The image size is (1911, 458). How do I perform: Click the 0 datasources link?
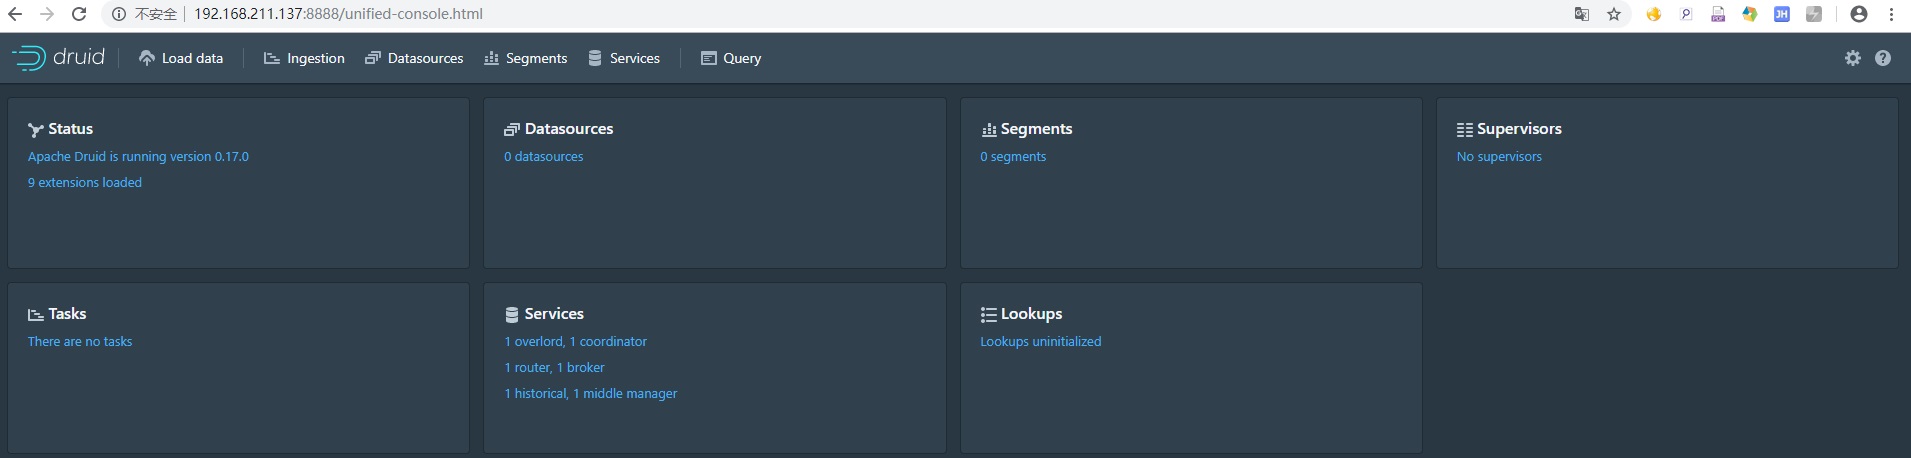coord(544,156)
